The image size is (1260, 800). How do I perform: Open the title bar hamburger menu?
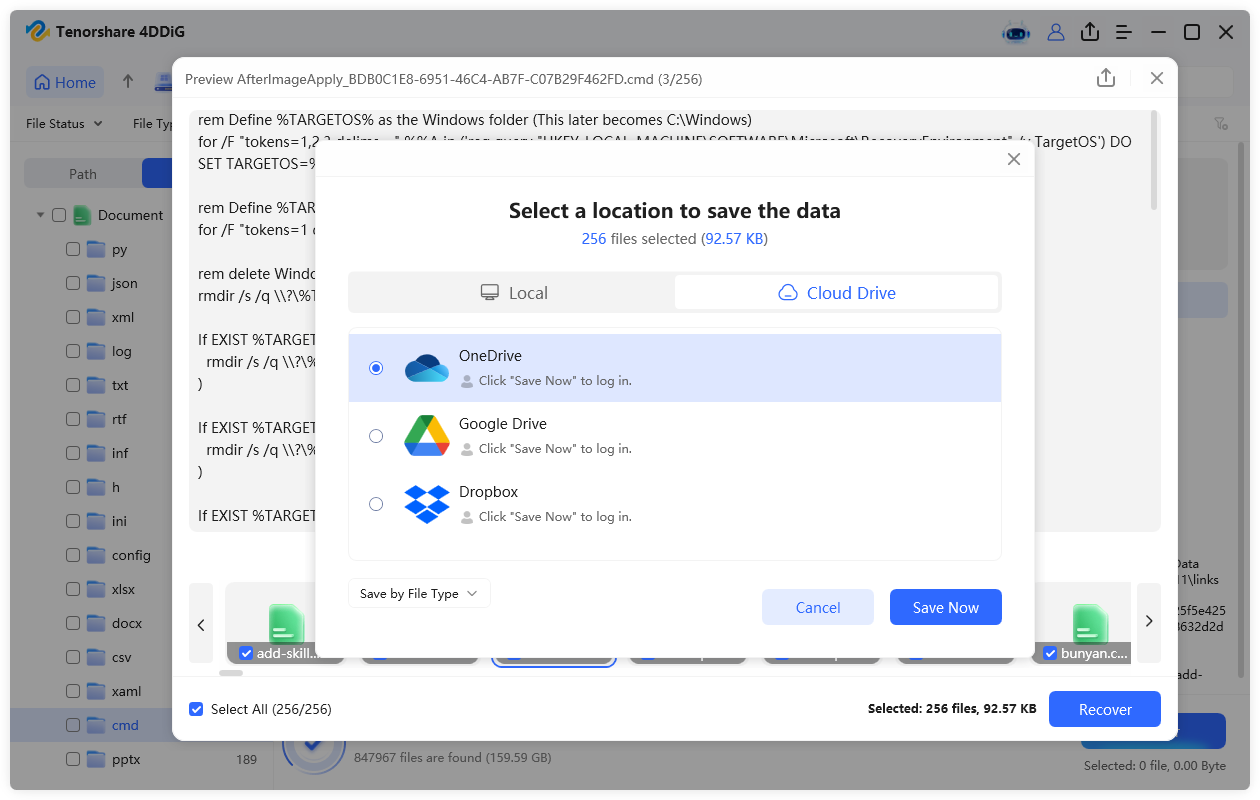pos(1124,32)
